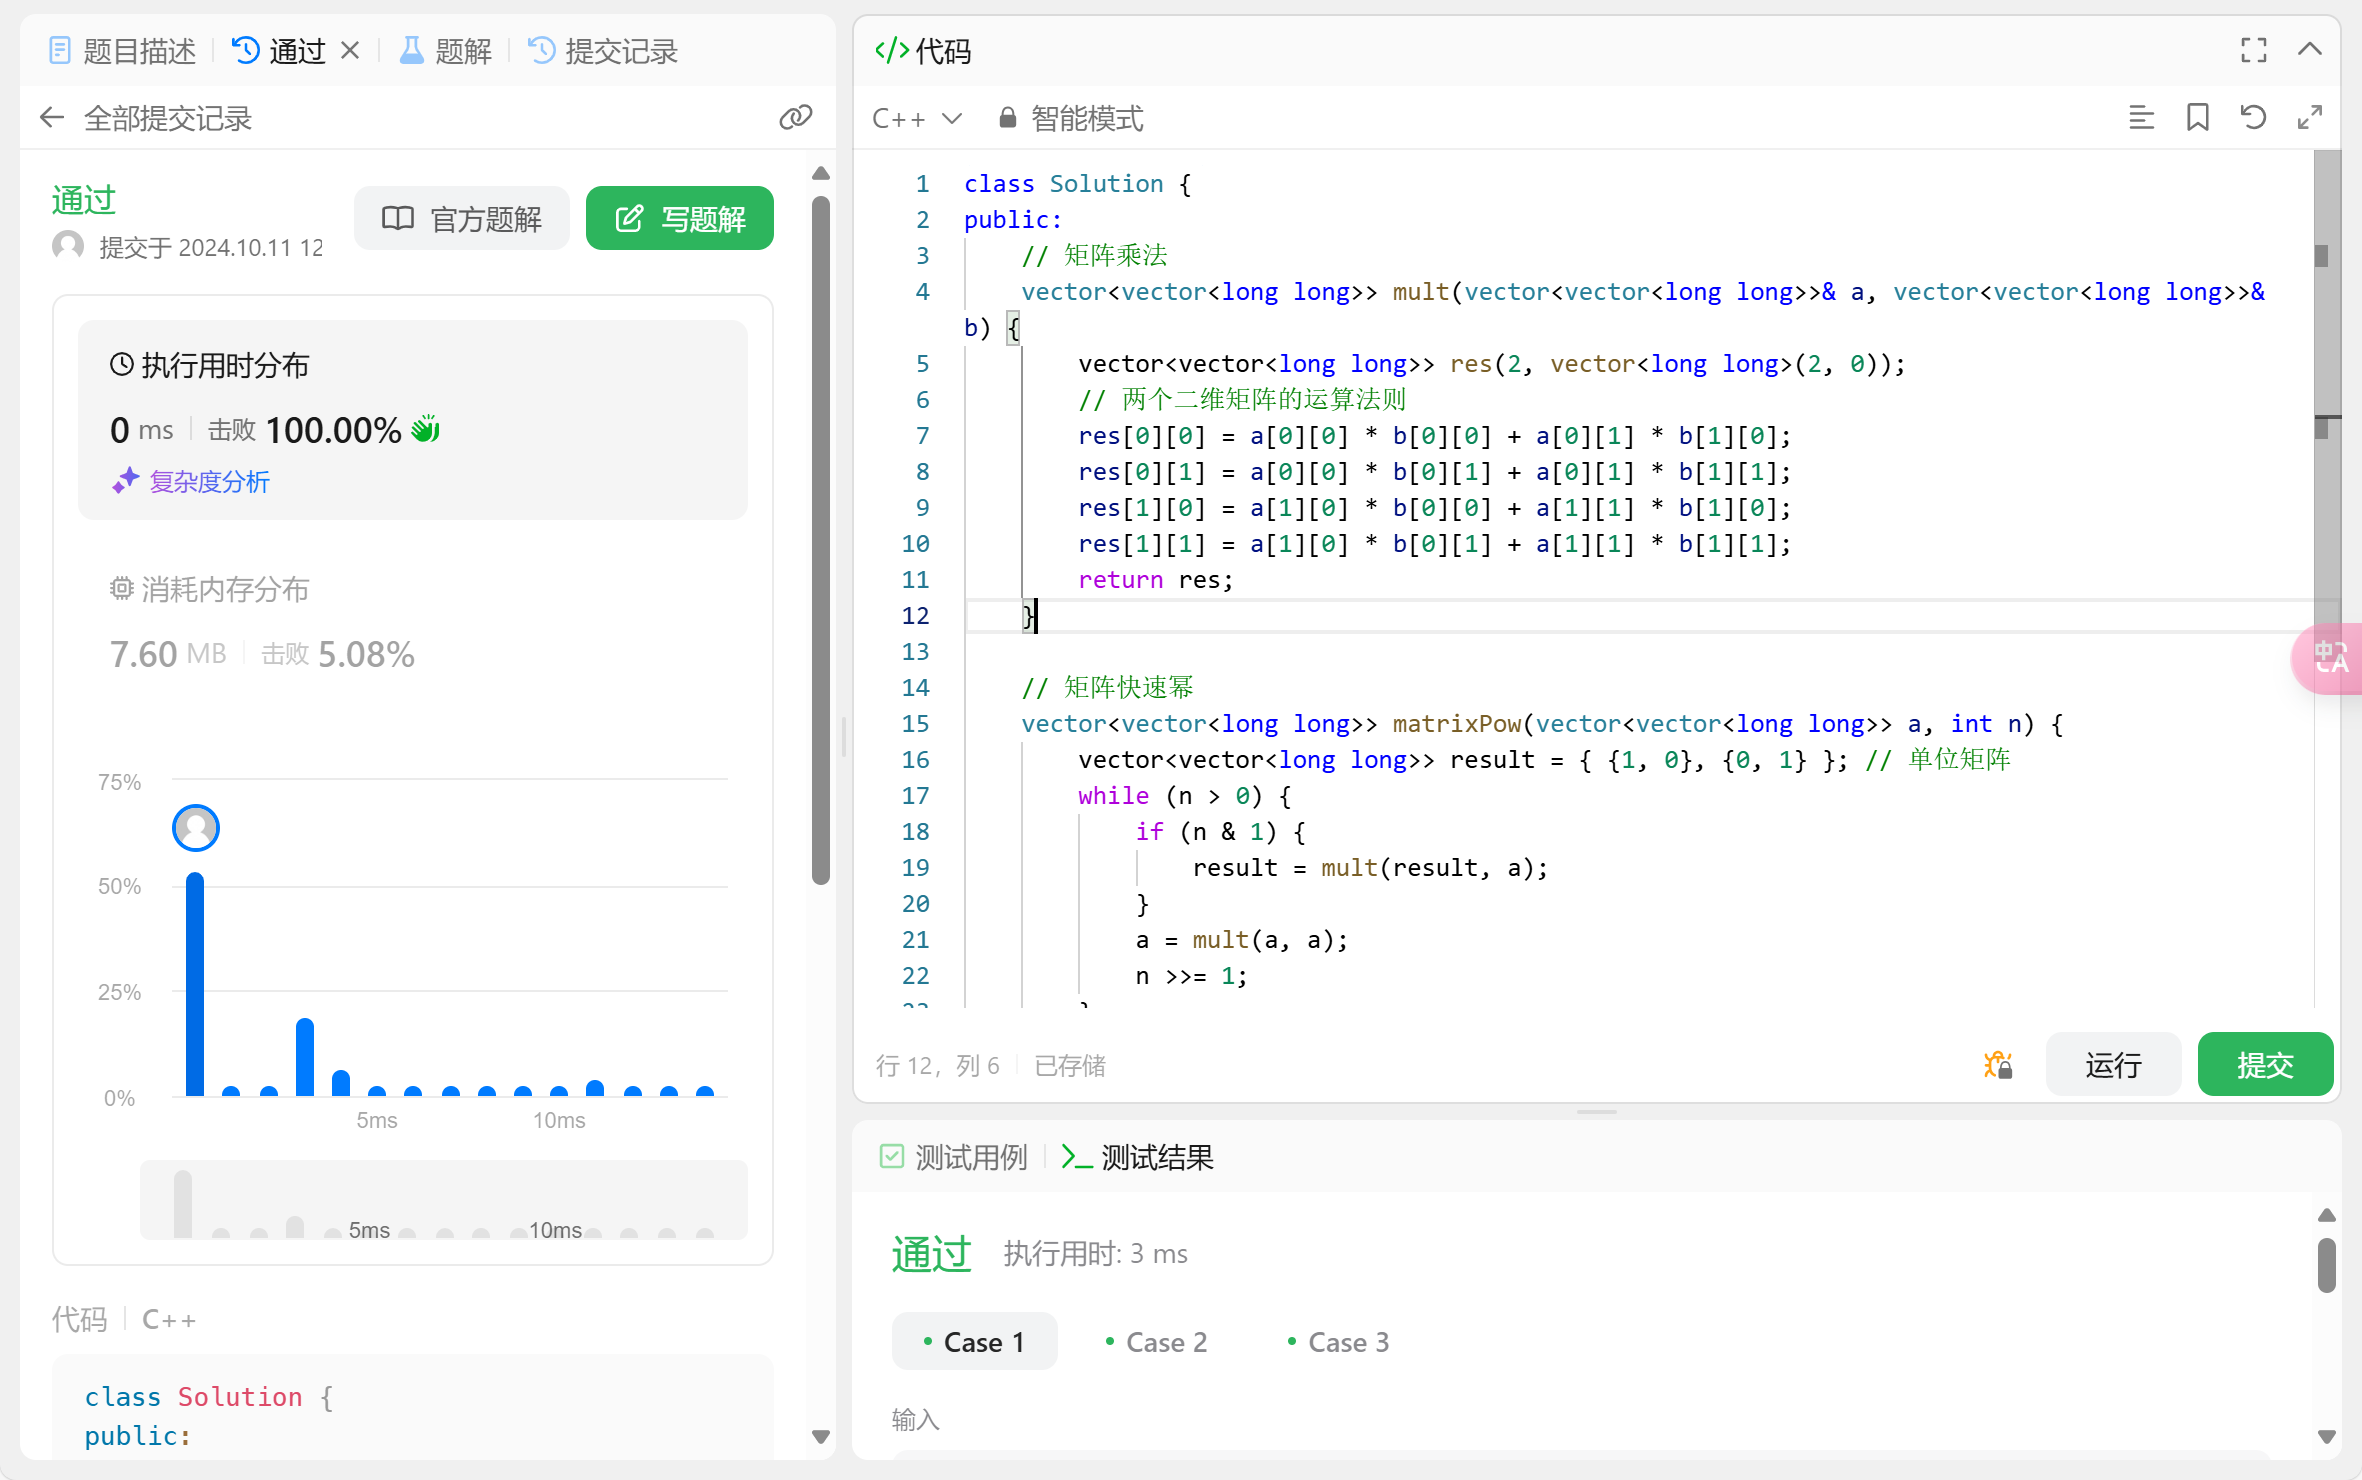The width and height of the screenshot is (2362, 1480).
Task: Select Case 1 result
Action: pos(974,1342)
